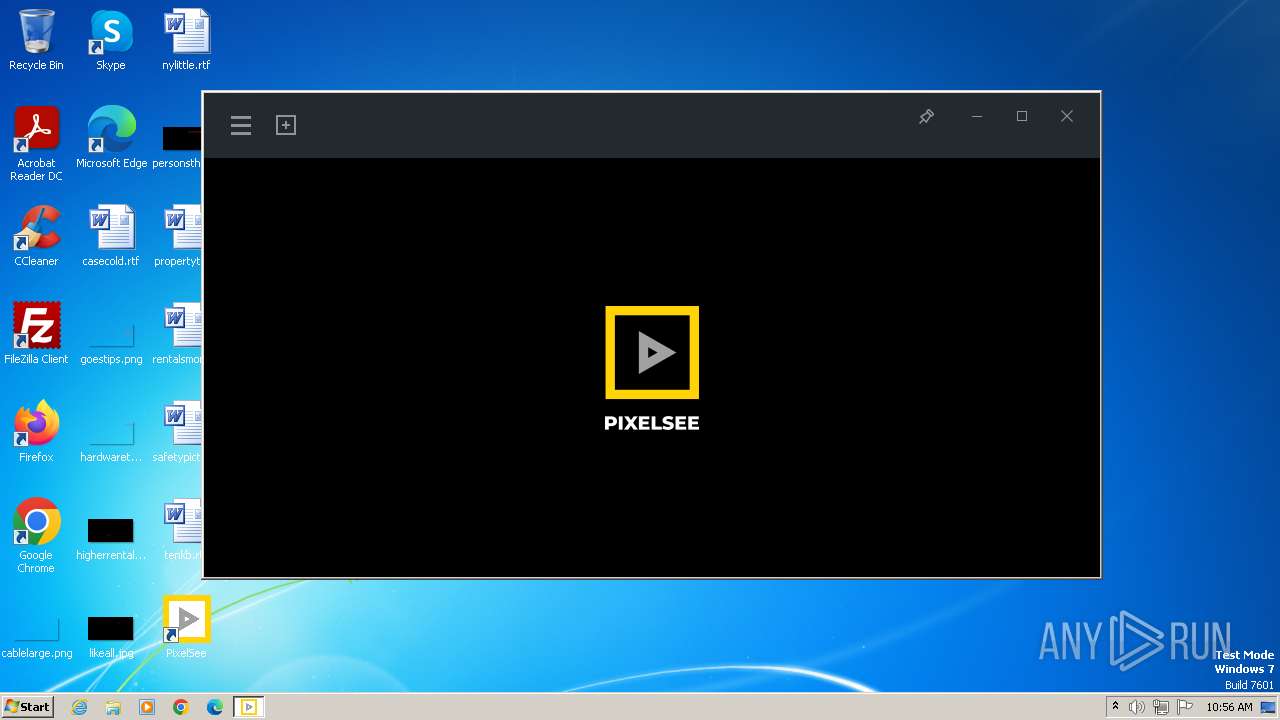Image resolution: width=1280 pixels, height=720 pixels.
Task: Open the volume tray icon
Action: tap(1137, 707)
